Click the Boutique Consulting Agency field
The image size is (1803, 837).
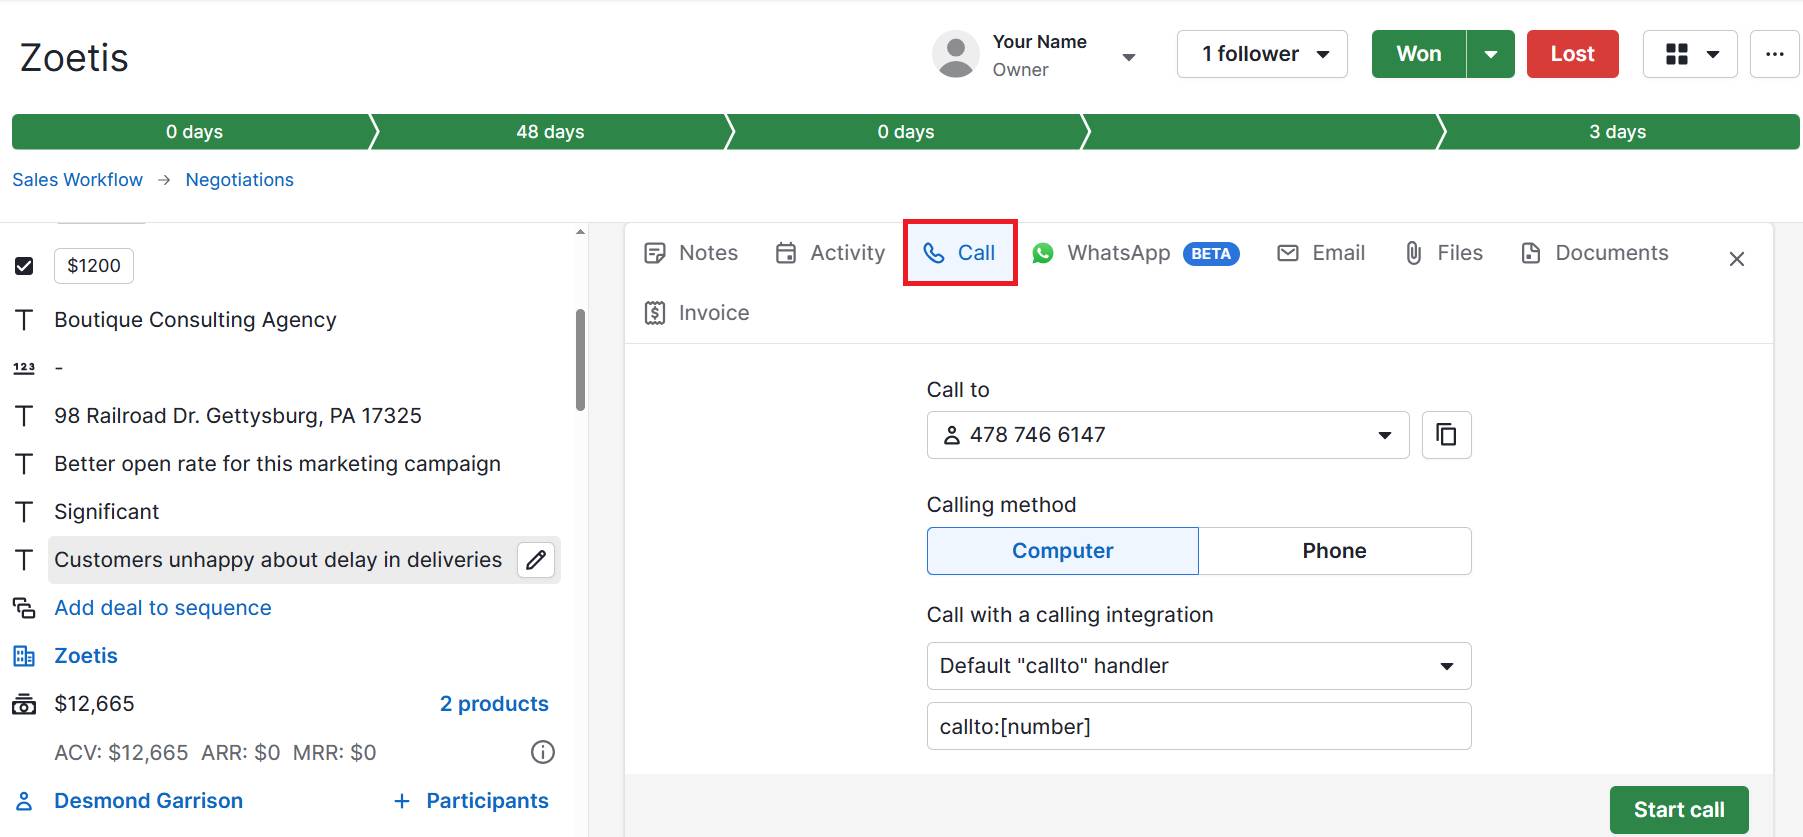point(195,320)
